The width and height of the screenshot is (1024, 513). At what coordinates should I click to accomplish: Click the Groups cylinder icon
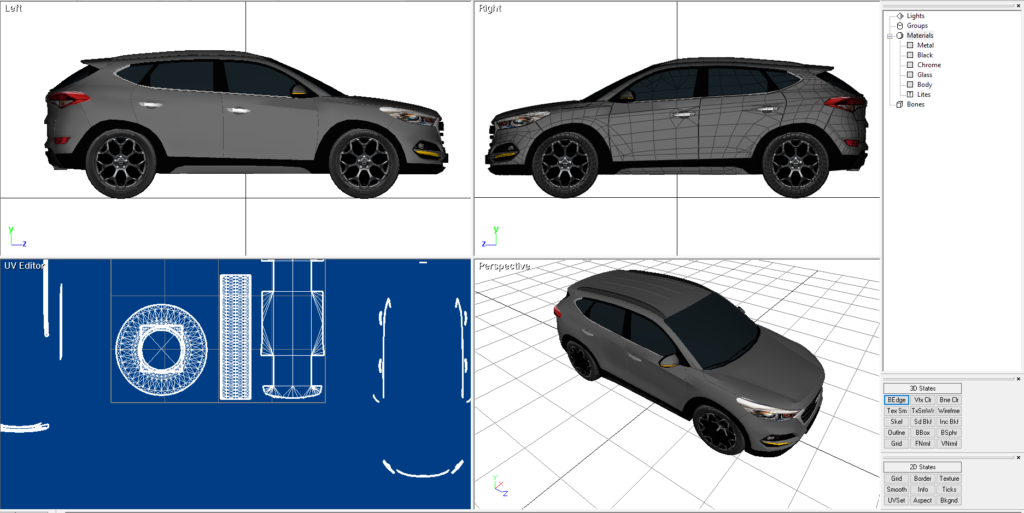(900, 26)
